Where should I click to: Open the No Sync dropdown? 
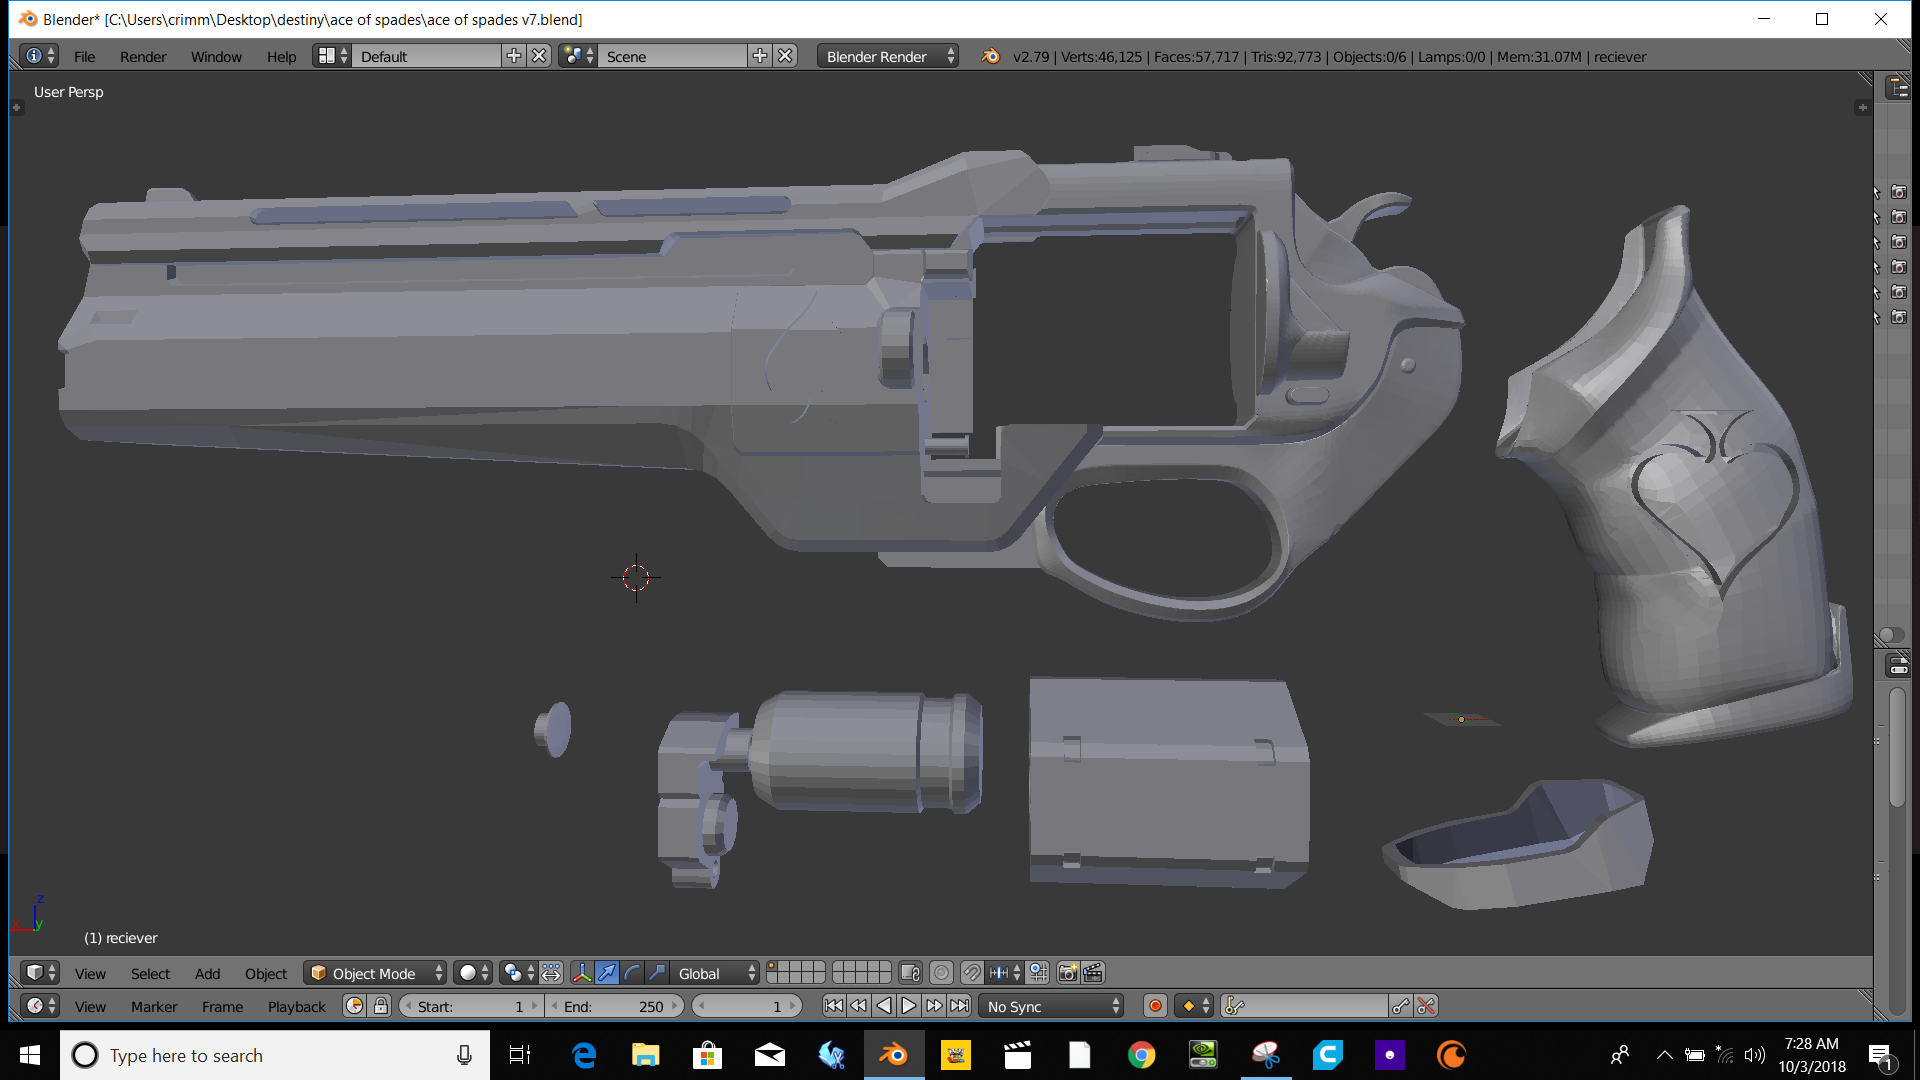1052,1006
